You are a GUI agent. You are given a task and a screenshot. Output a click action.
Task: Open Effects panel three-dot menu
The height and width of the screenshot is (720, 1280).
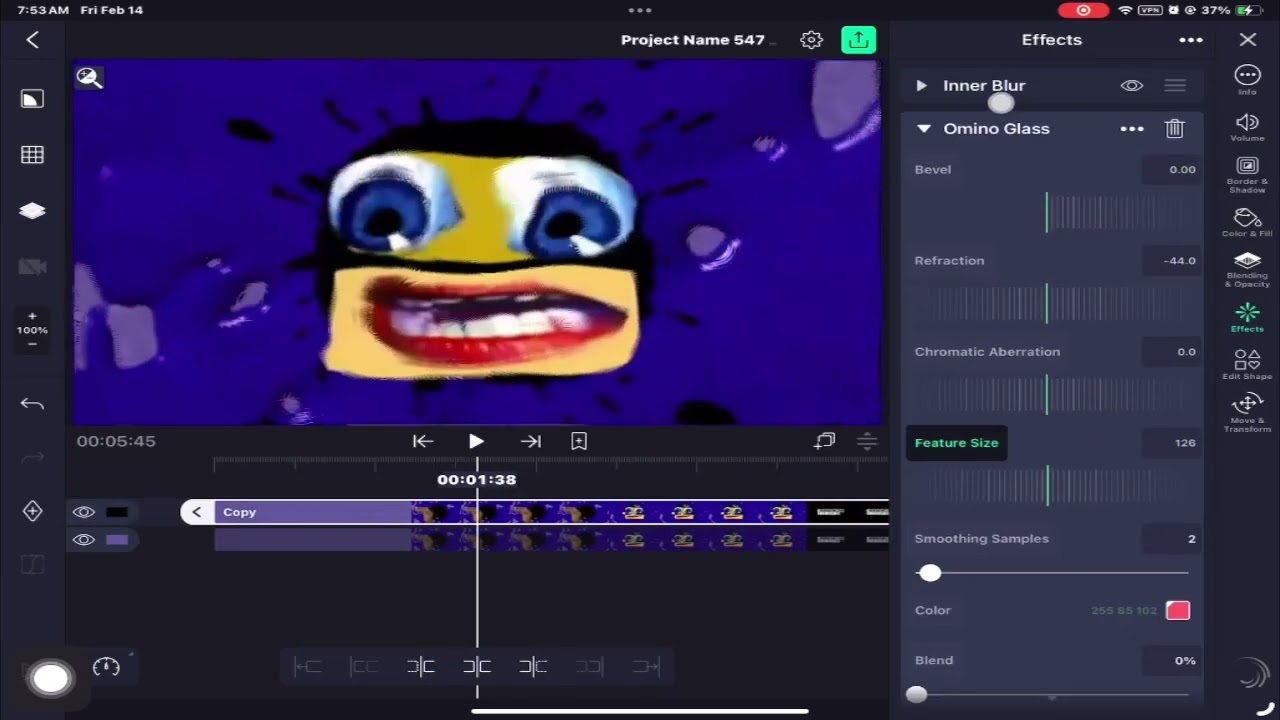(x=1190, y=40)
